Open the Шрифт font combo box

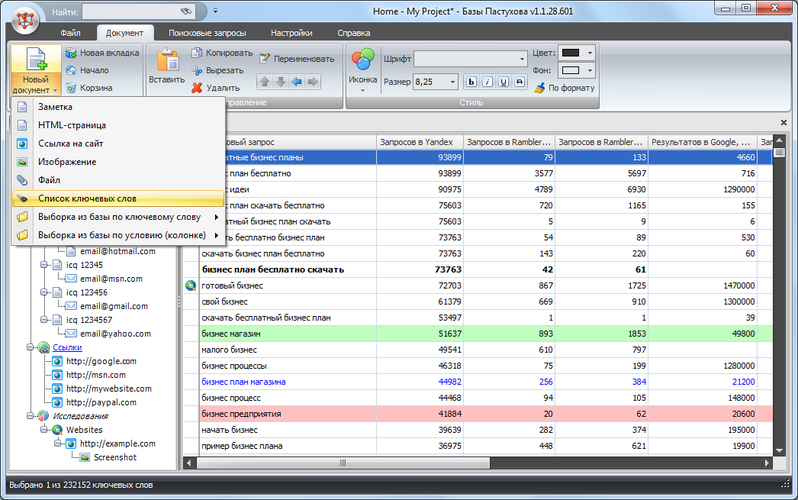coord(470,59)
